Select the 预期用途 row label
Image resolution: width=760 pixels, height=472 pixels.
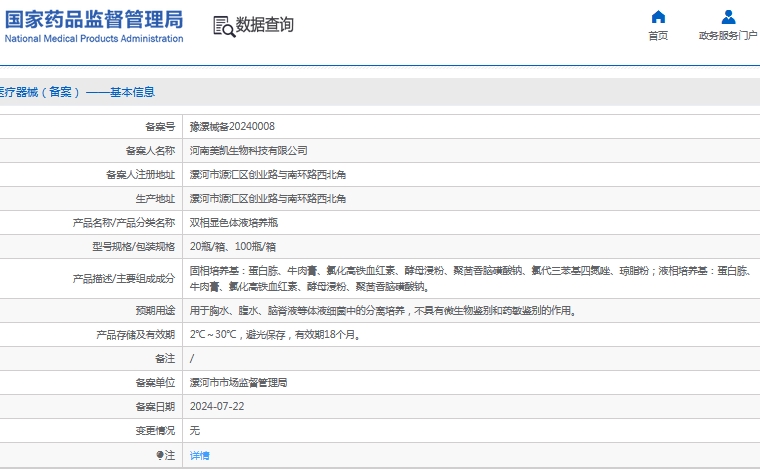[x=155, y=311]
